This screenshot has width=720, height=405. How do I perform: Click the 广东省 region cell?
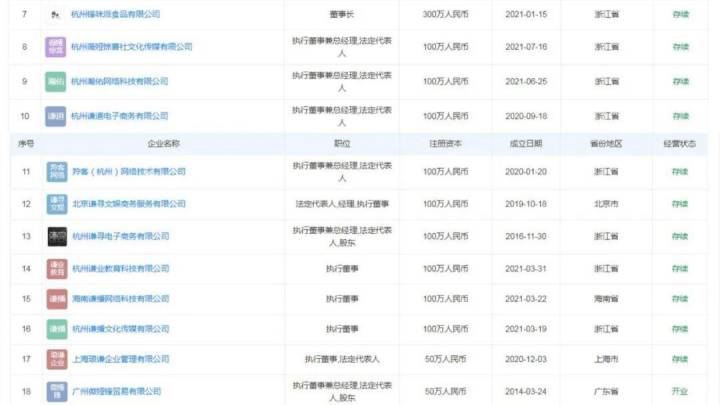tap(606, 391)
